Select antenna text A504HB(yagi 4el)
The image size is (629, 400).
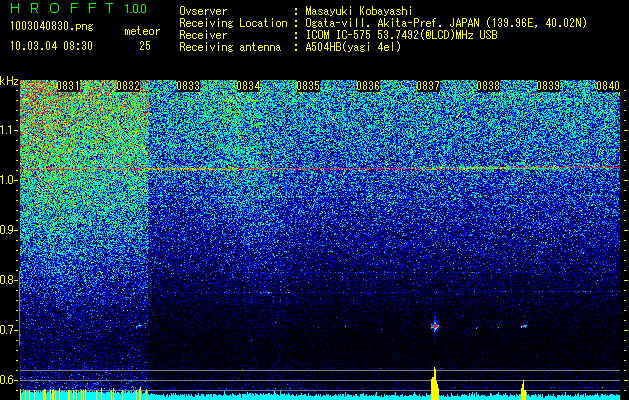point(353,47)
